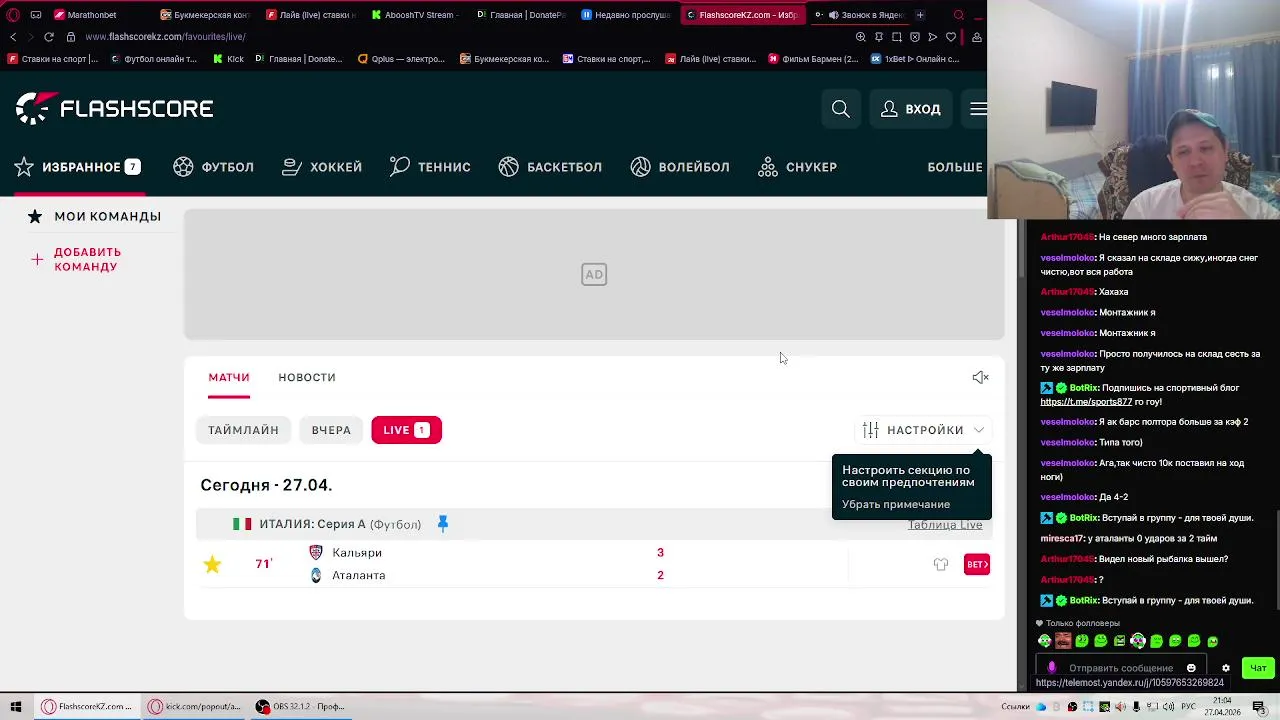Viewport: 1280px width, 720px height.
Task: Click the green Чат send button
Action: click(x=1258, y=668)
